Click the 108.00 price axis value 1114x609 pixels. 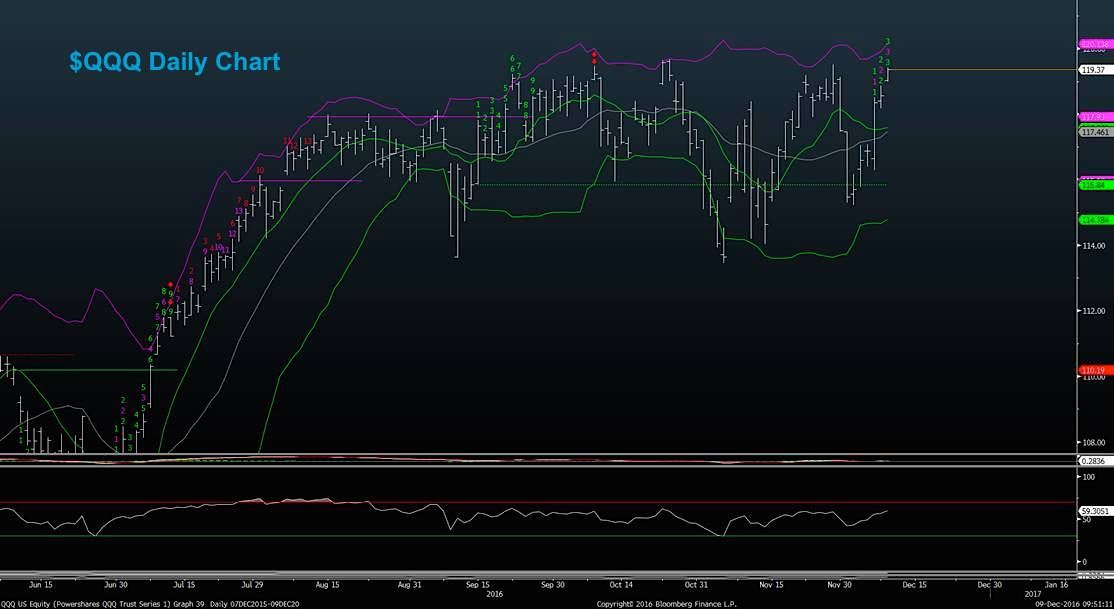point(1092,442)
